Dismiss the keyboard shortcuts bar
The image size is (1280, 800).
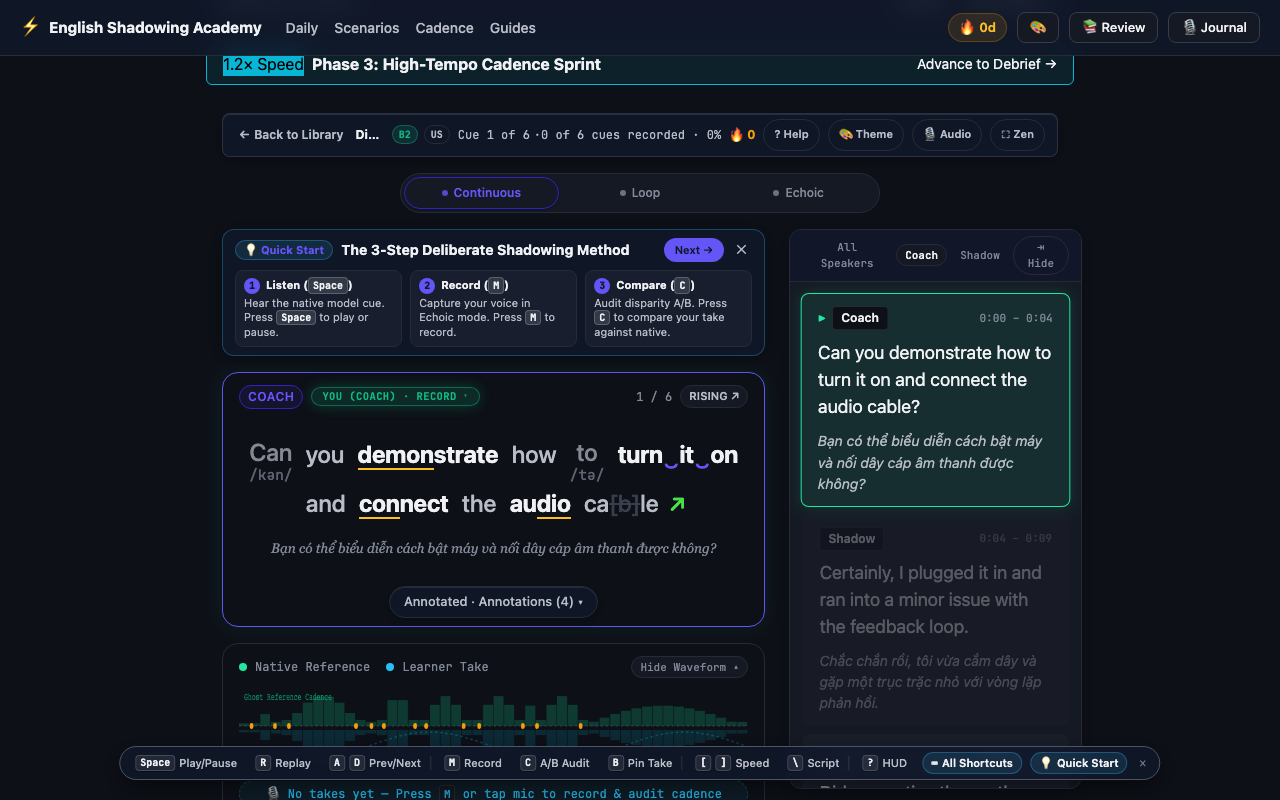pyautogui.click(x=1143, y=763)
